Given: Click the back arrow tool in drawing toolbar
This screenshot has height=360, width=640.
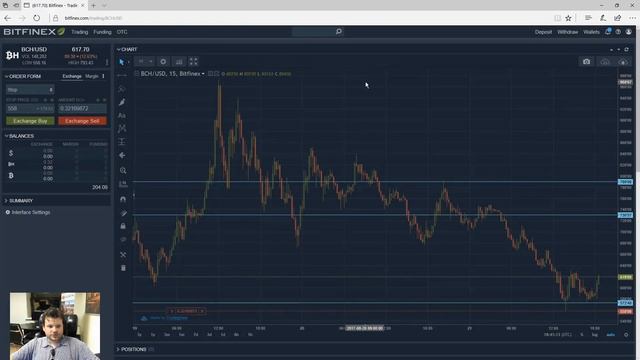Looking at the screenshot, I should [122, 155].
